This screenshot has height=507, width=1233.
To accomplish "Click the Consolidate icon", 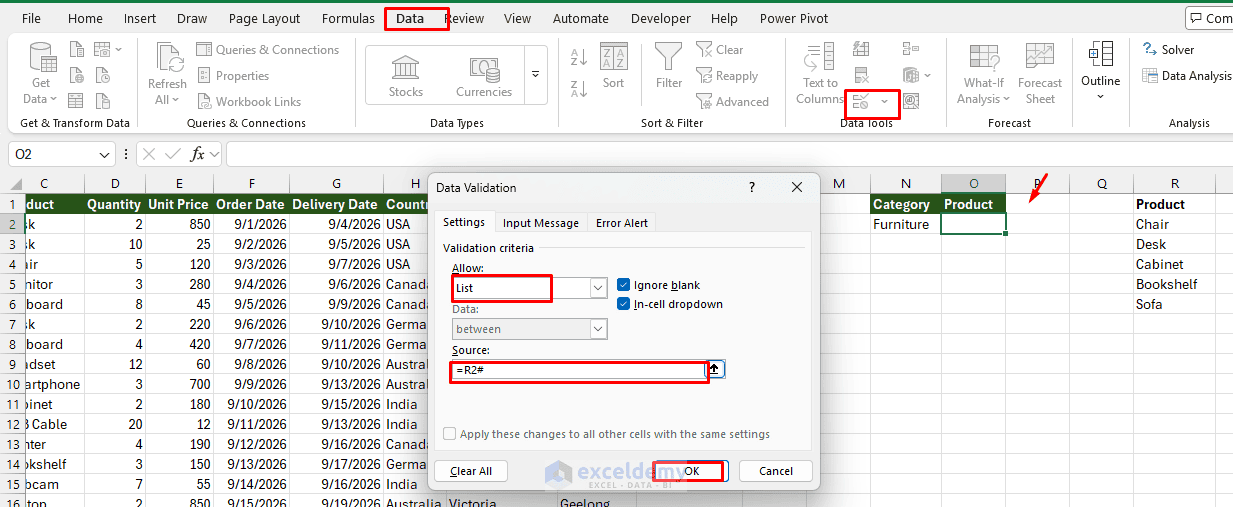I will (910, 49).
